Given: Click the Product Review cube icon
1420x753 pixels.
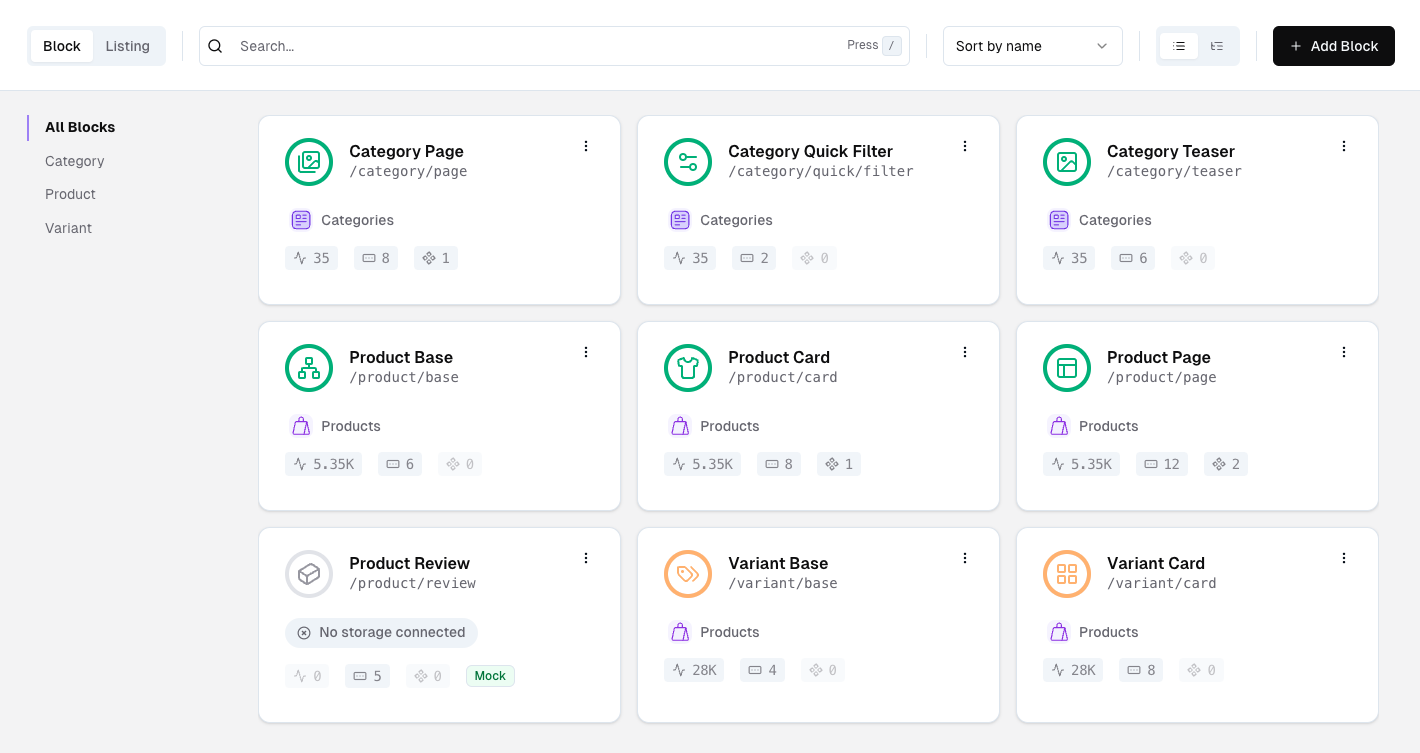Looking at the screenshot, I should click(309, 574).
